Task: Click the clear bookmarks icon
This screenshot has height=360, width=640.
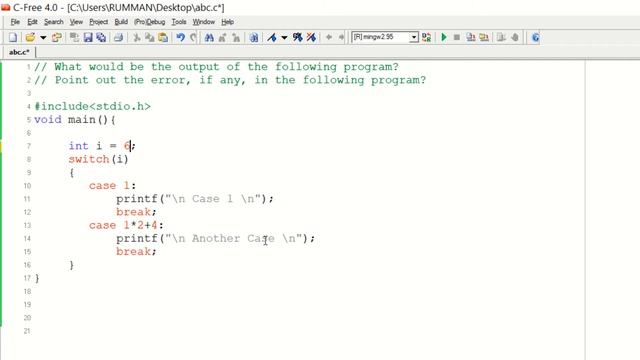Action: click(311, 38)
